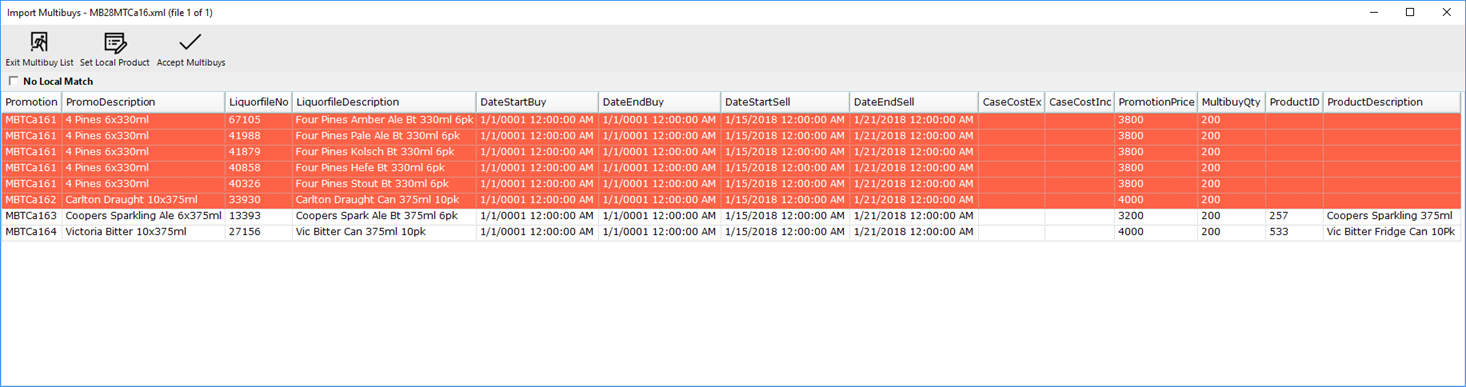Click Liquorfile number 67105
Screen dimensions: 1466x387
(258, 120)
